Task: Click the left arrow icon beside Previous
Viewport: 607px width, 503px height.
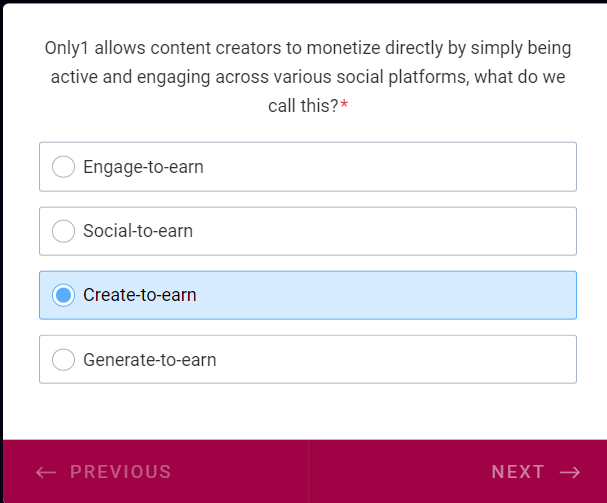Action: [x=46, y=472]
